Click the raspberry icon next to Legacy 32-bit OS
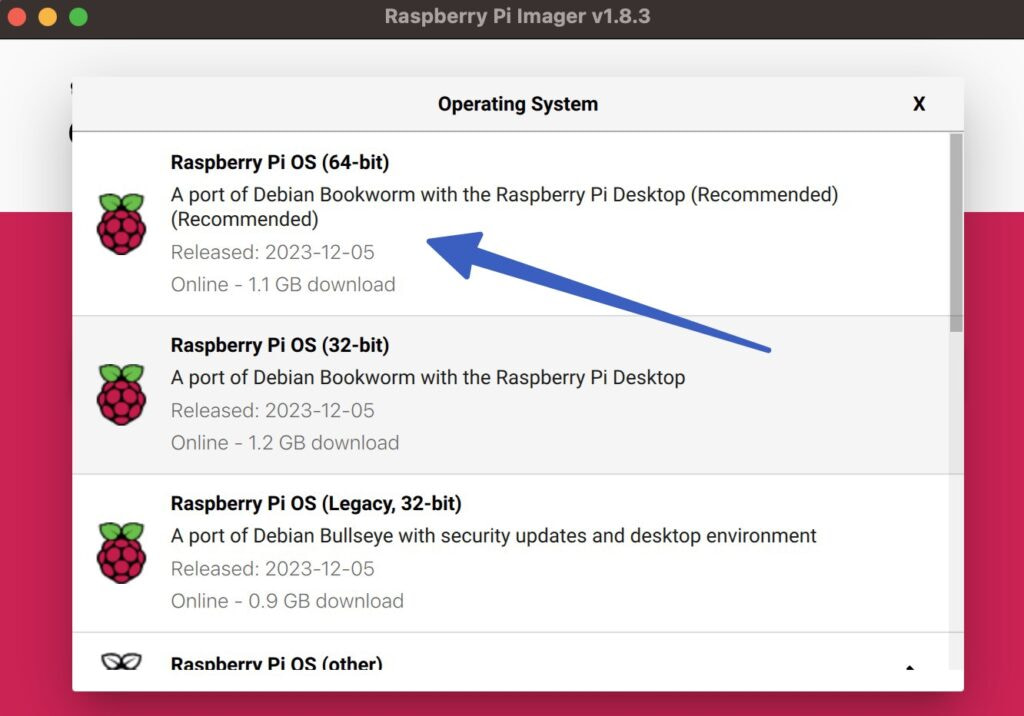This screenshot has height=716, width=1024. [x=121, y=549]
